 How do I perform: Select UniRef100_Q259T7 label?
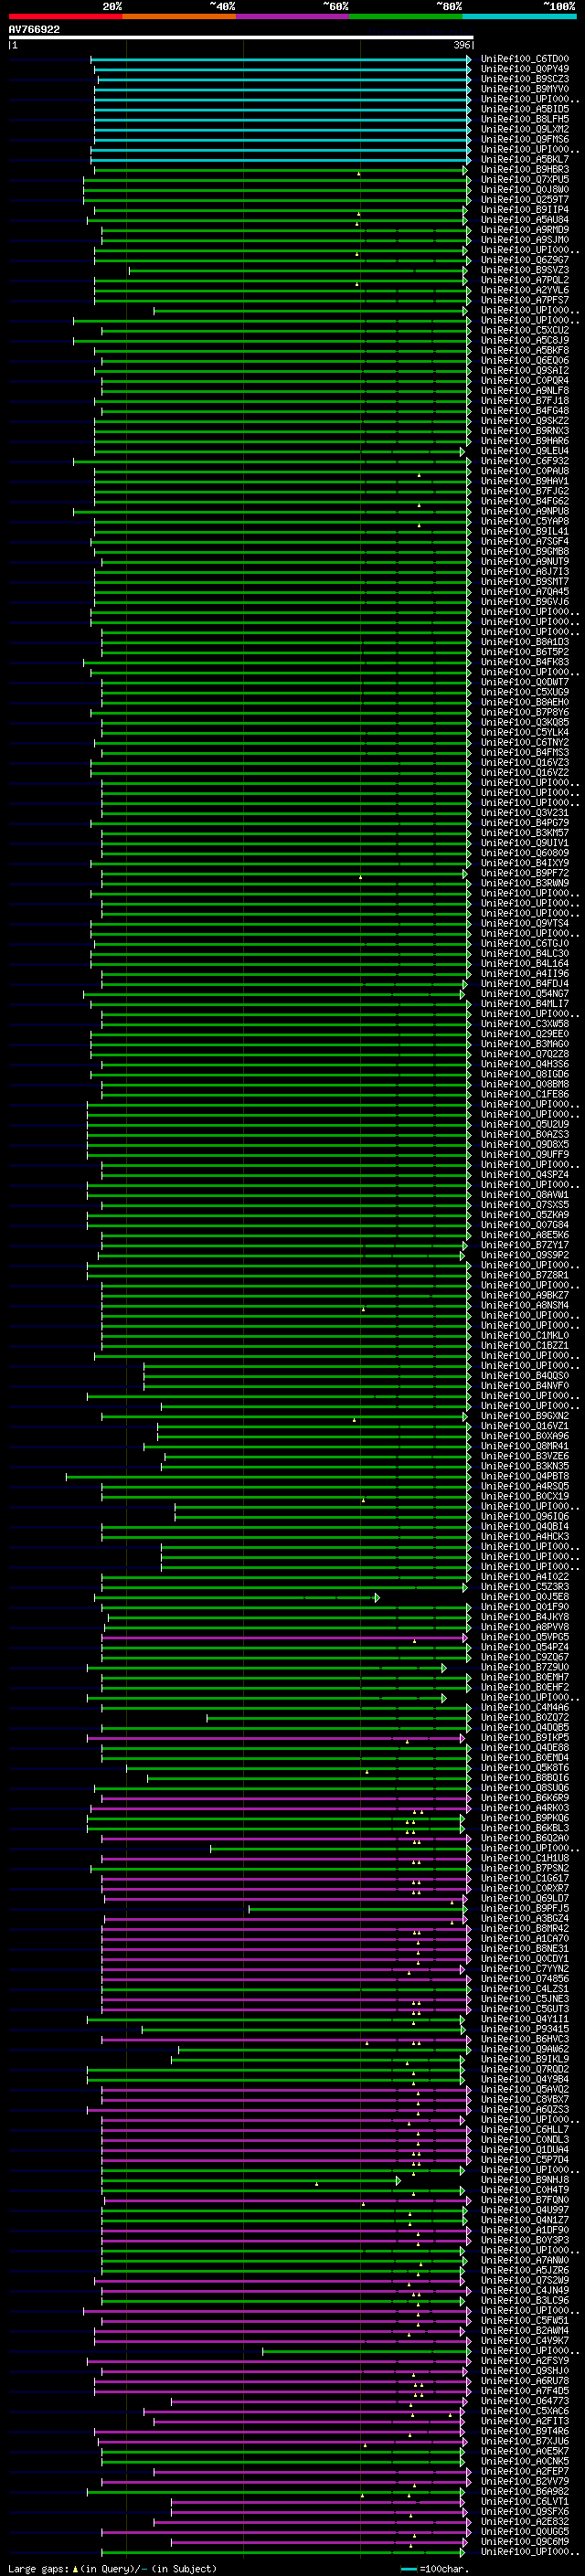coord(524,200)
